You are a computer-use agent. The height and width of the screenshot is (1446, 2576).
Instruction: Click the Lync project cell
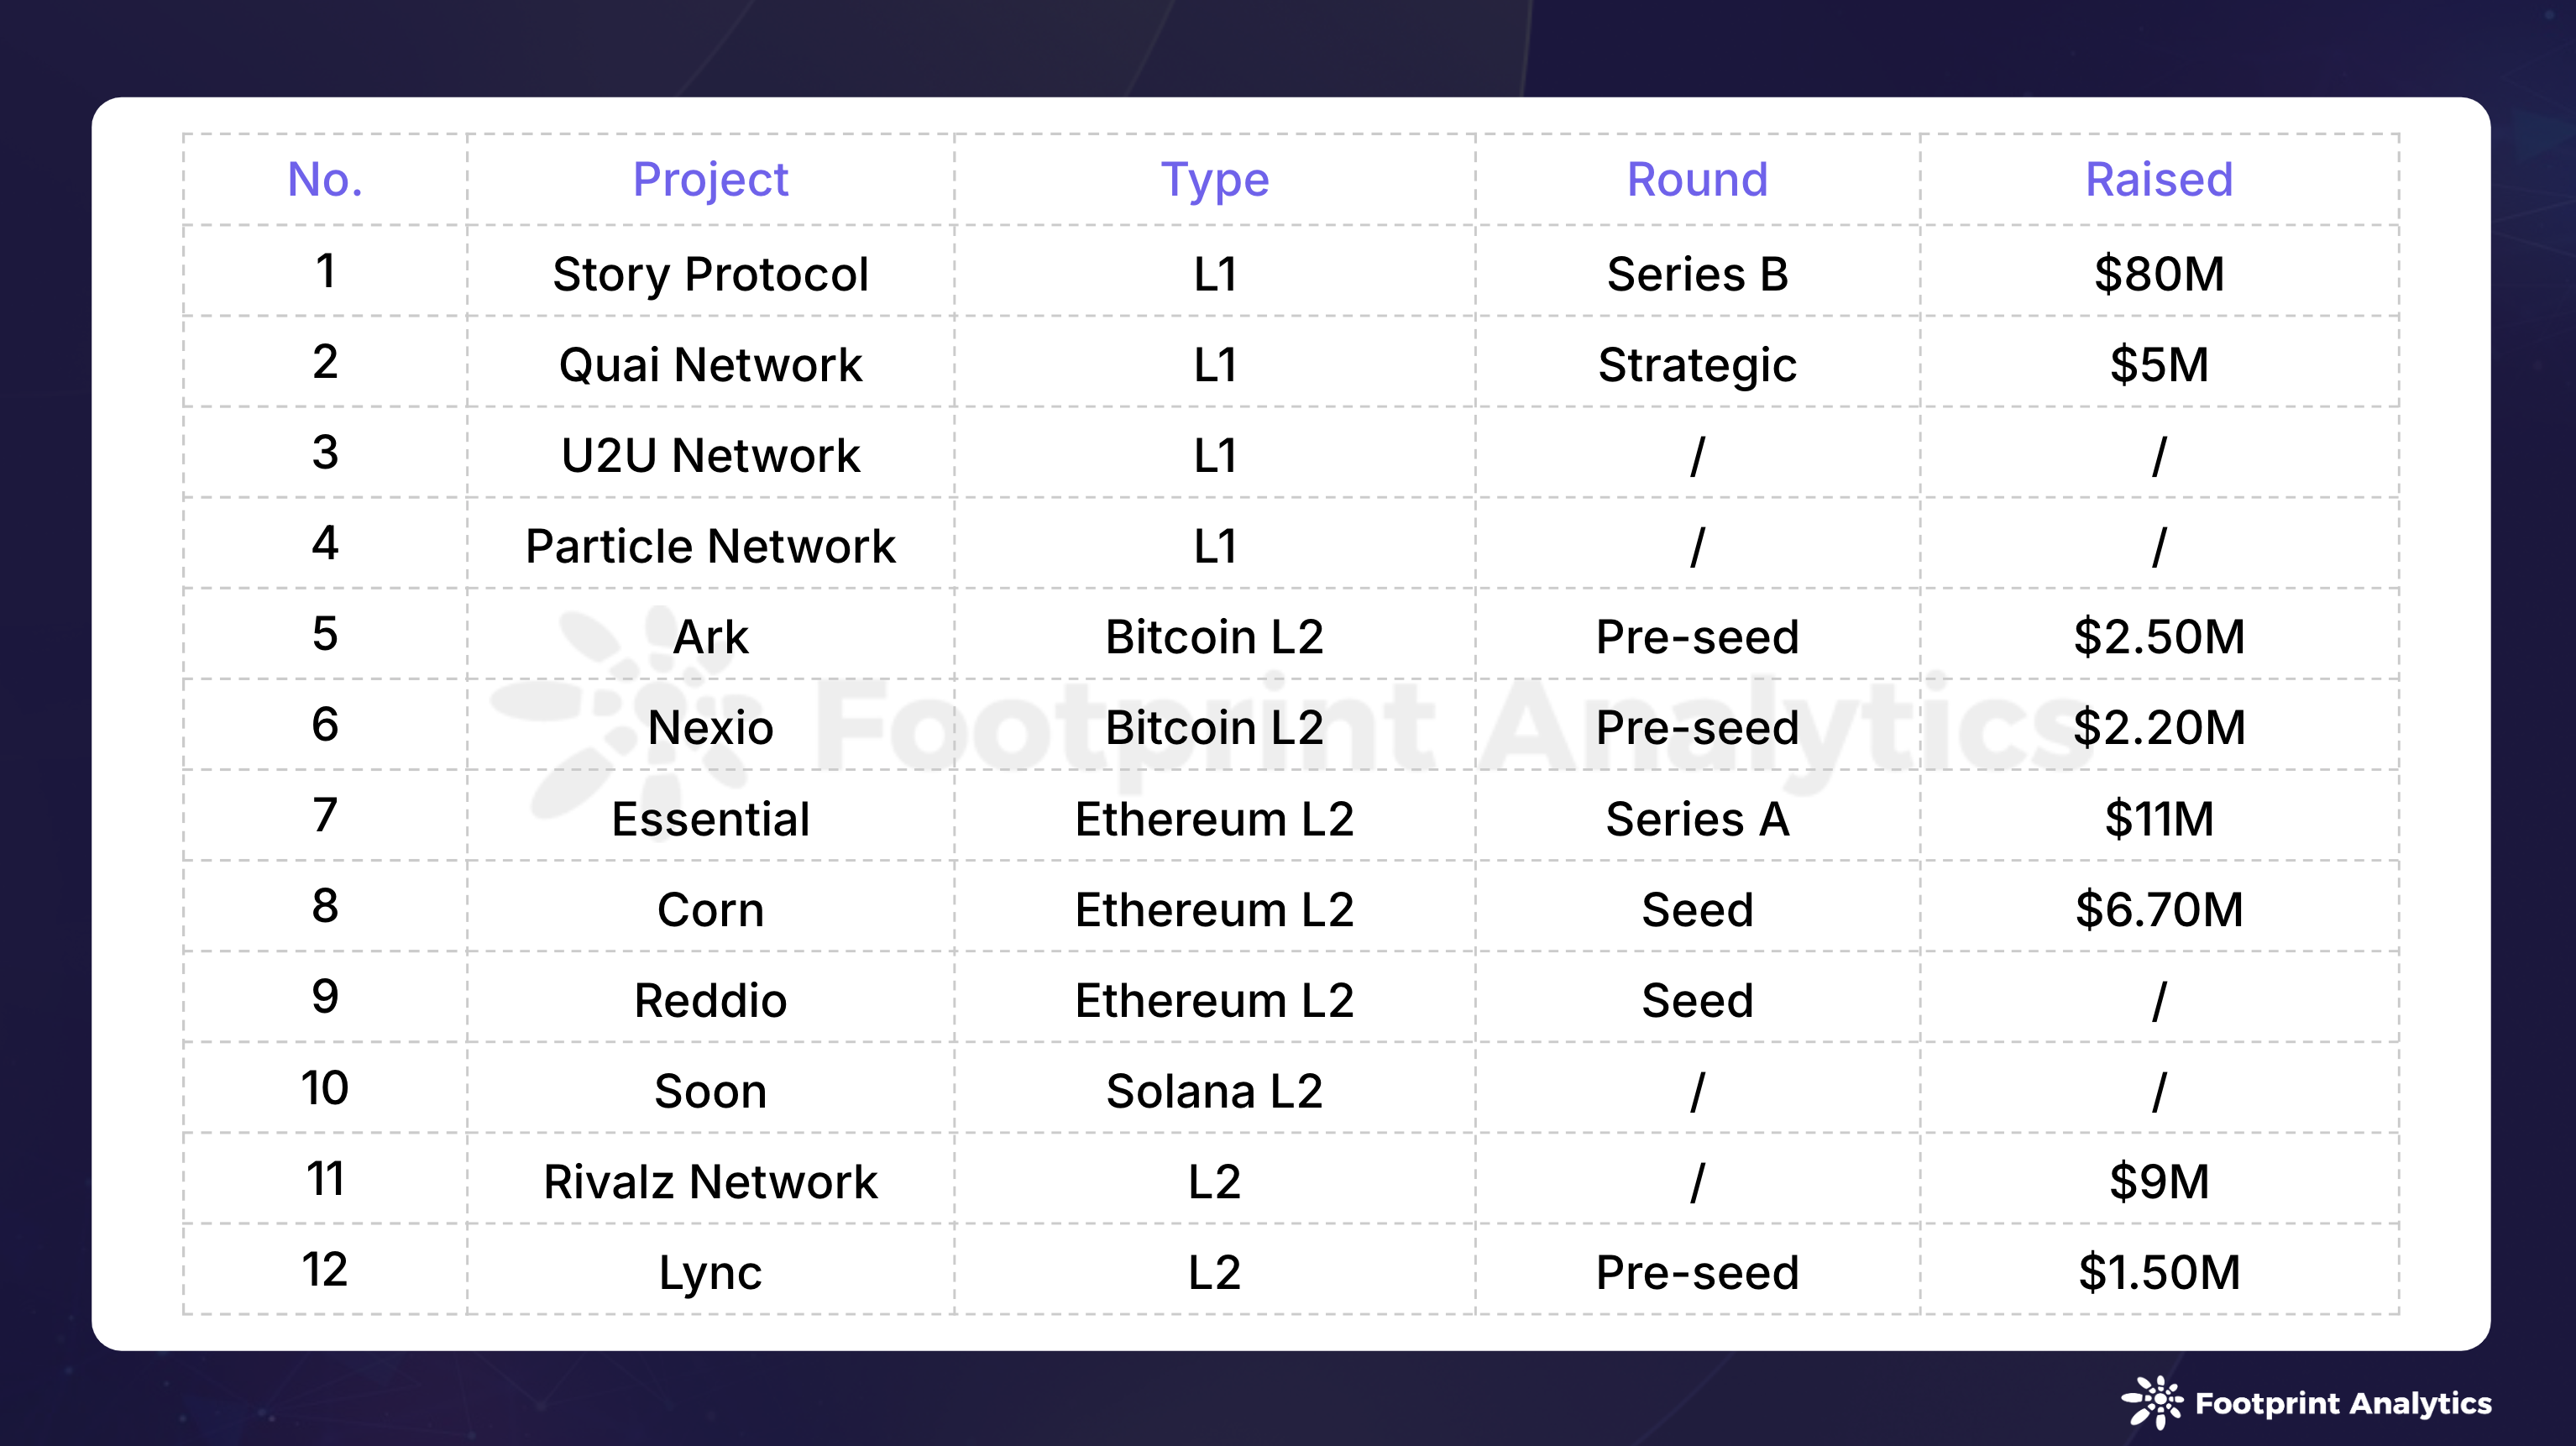(x=710, y=1273)
